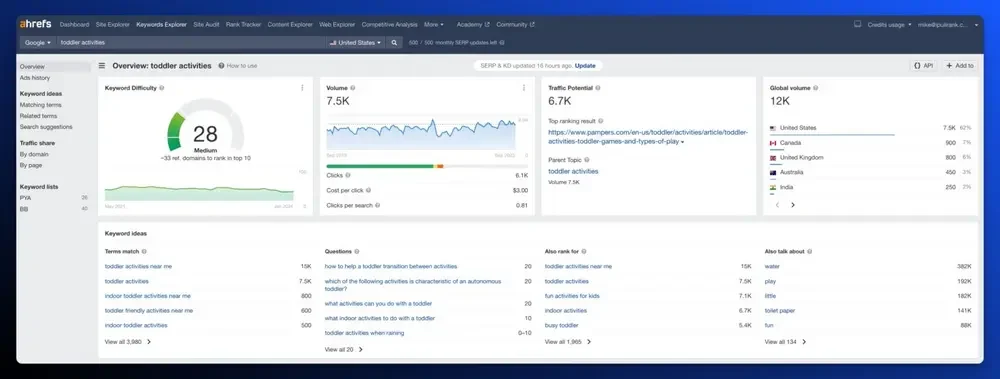Click View all 20 questions
This screenshot has height=379, width=1000.
pos(343,350)
